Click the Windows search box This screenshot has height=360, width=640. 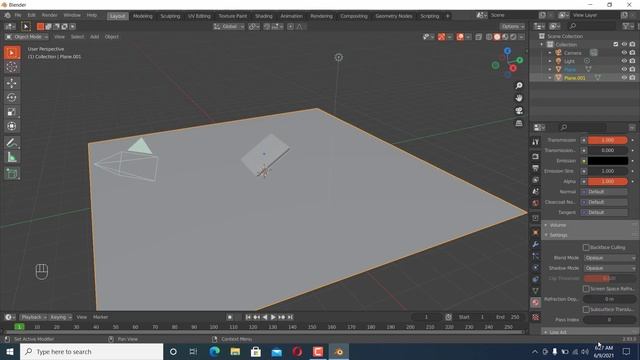point(91,351)
